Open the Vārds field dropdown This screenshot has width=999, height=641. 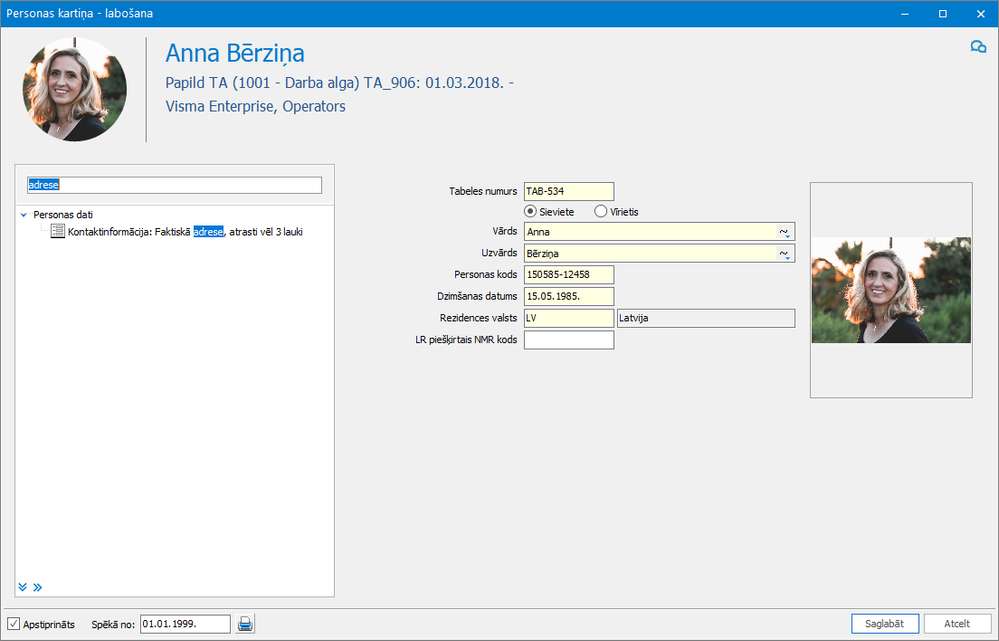coord(783,232)
